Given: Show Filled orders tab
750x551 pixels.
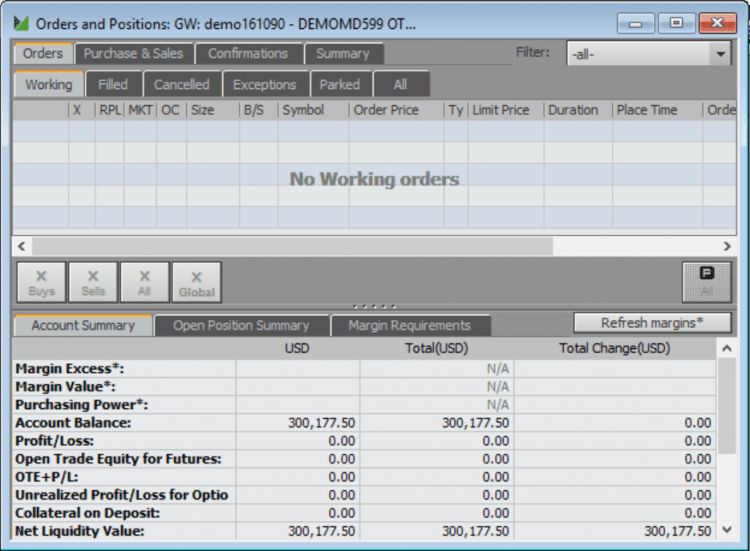Looking at the screenshot, I should click(113, 85).
